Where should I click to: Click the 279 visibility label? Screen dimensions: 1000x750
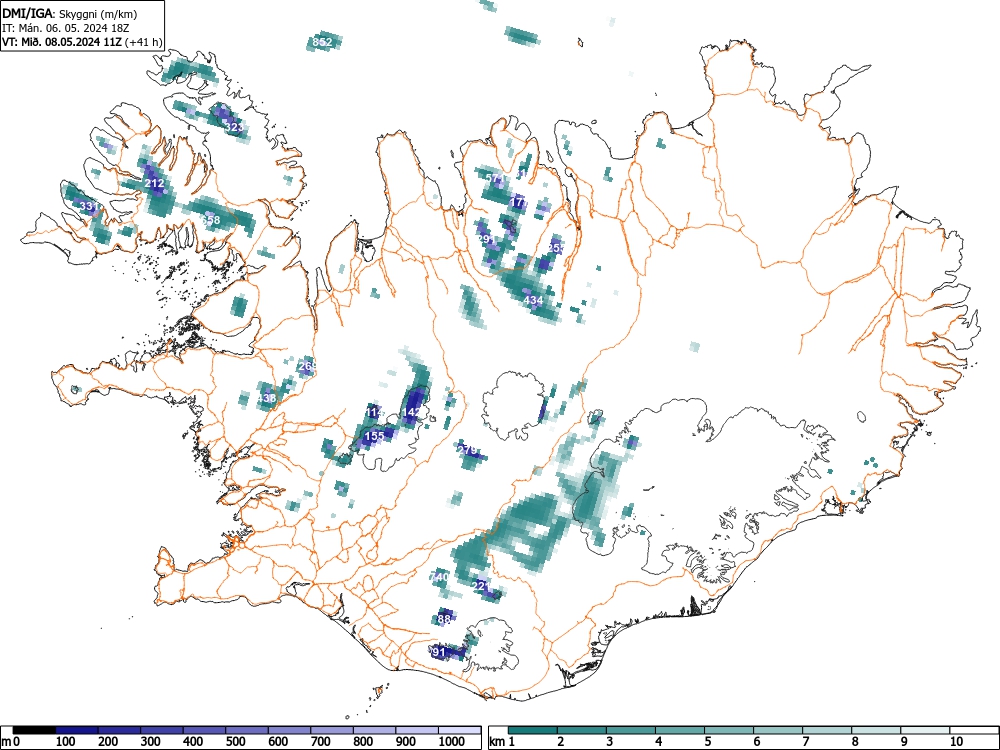[467, 450]
